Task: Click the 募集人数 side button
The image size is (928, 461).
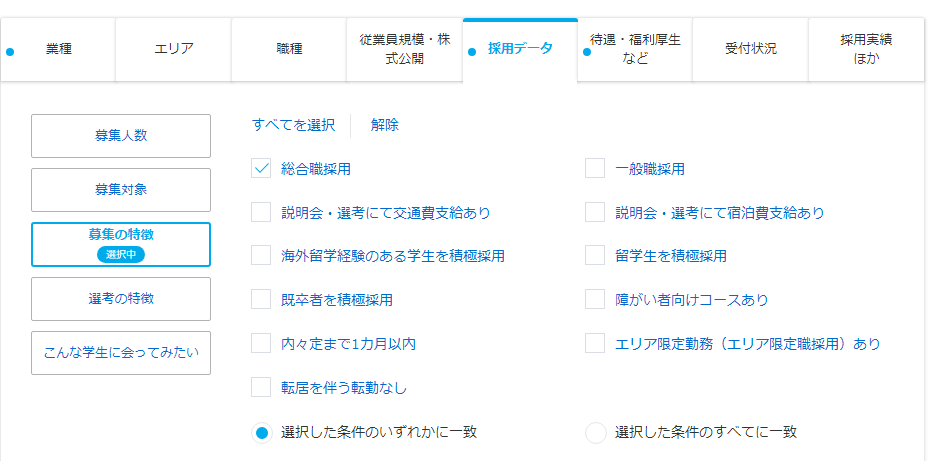Action: pos(121,136)
